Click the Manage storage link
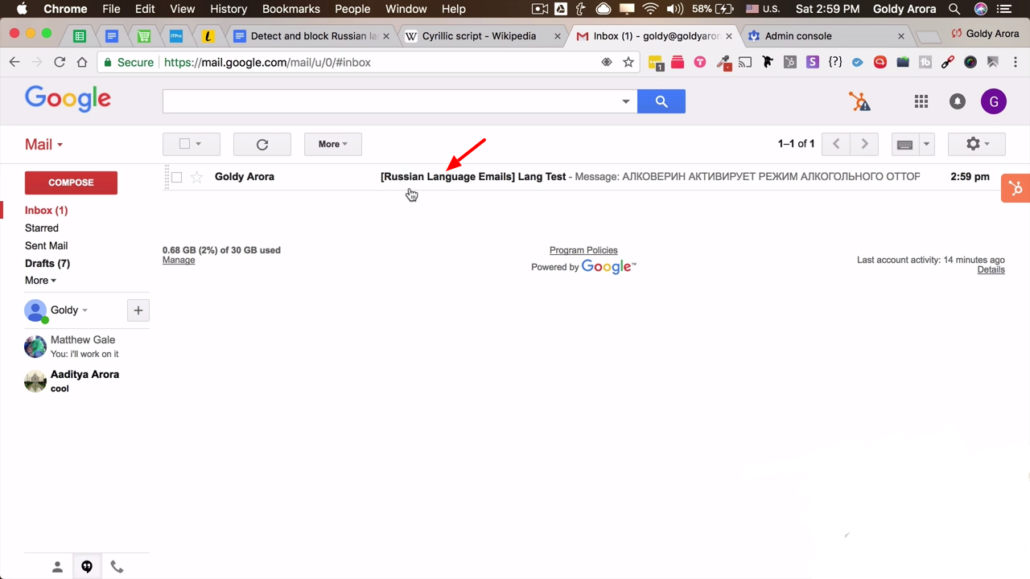The width and height of the screenshot is (1030, 579). click(179, 260)
